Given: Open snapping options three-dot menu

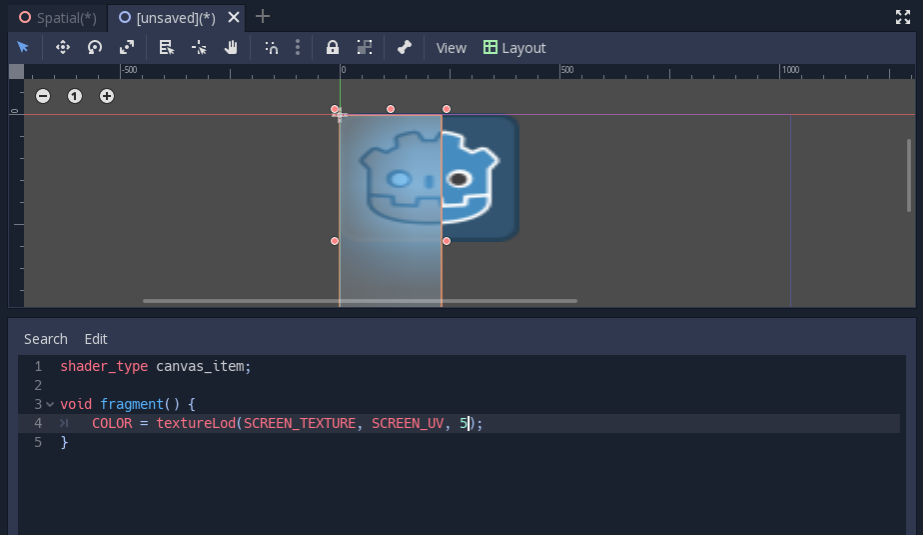Looking at the screenshot, I should 298,47.
